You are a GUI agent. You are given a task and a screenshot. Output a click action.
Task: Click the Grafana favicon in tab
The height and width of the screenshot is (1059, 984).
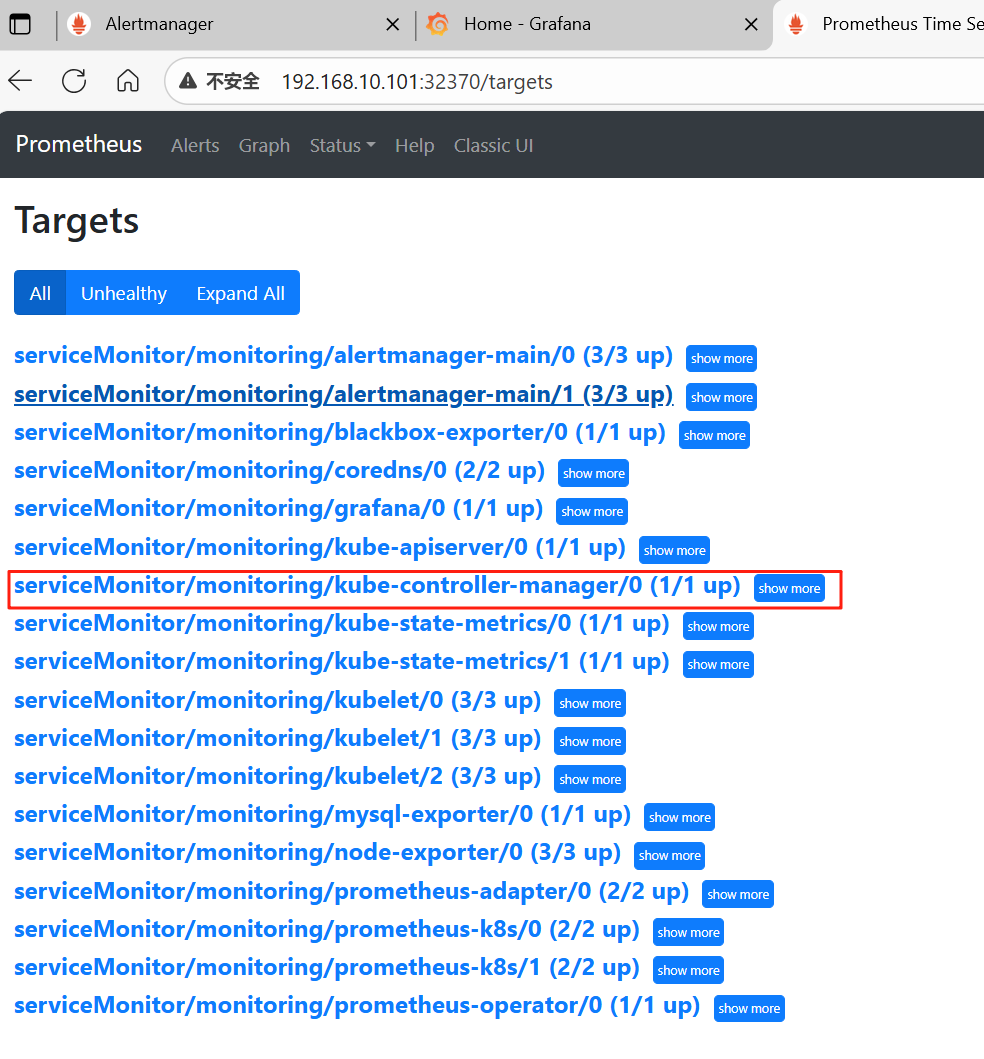click(438, 24)
